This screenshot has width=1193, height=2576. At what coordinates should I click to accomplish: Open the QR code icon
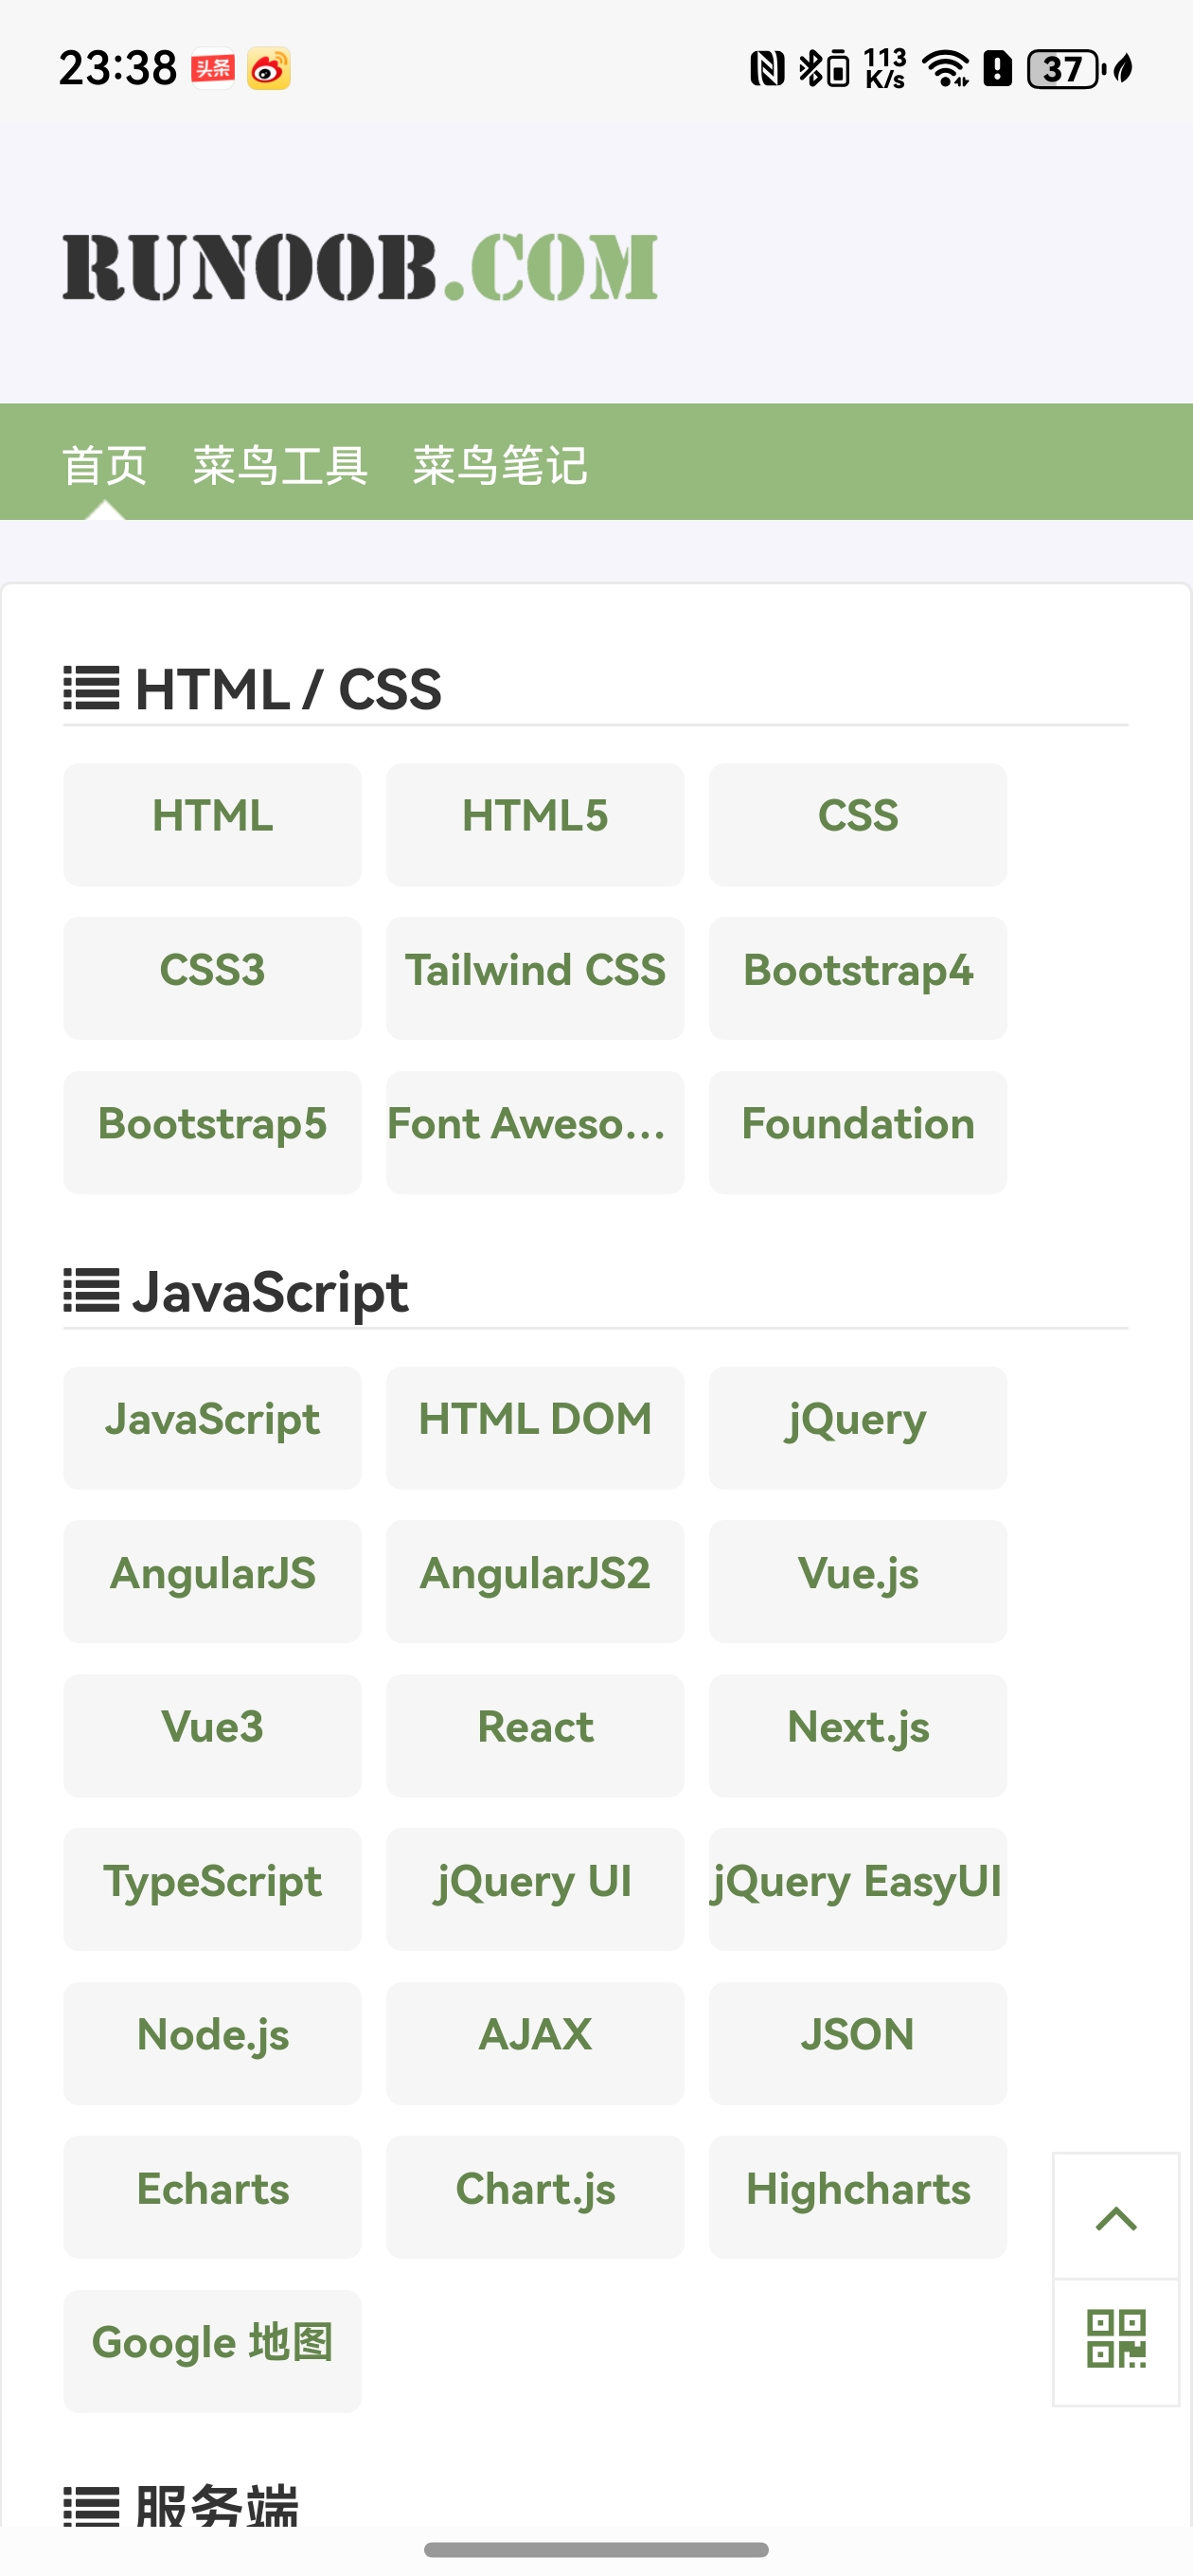coord(1116,2339)
